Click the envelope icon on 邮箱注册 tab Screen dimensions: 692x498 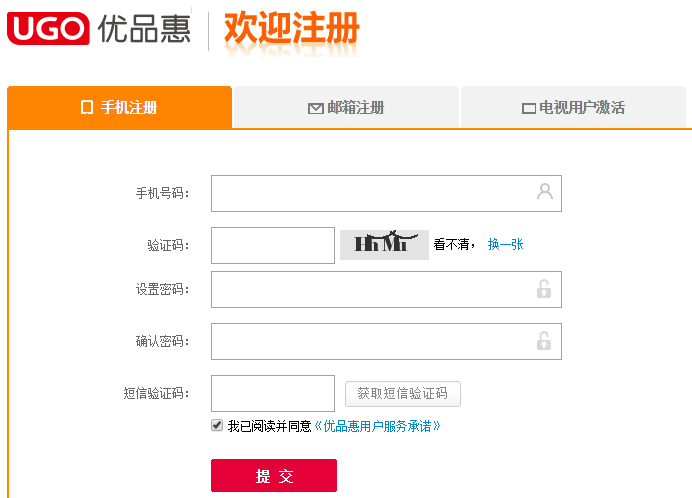[315, 109]
